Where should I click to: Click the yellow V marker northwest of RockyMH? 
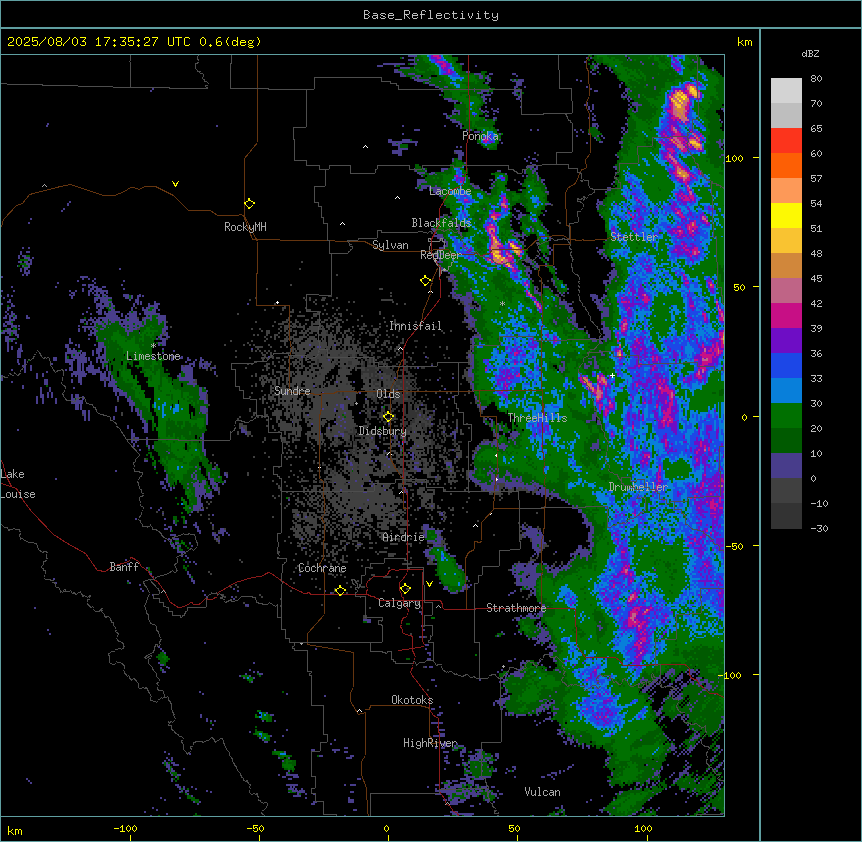[x=175, y=184]
